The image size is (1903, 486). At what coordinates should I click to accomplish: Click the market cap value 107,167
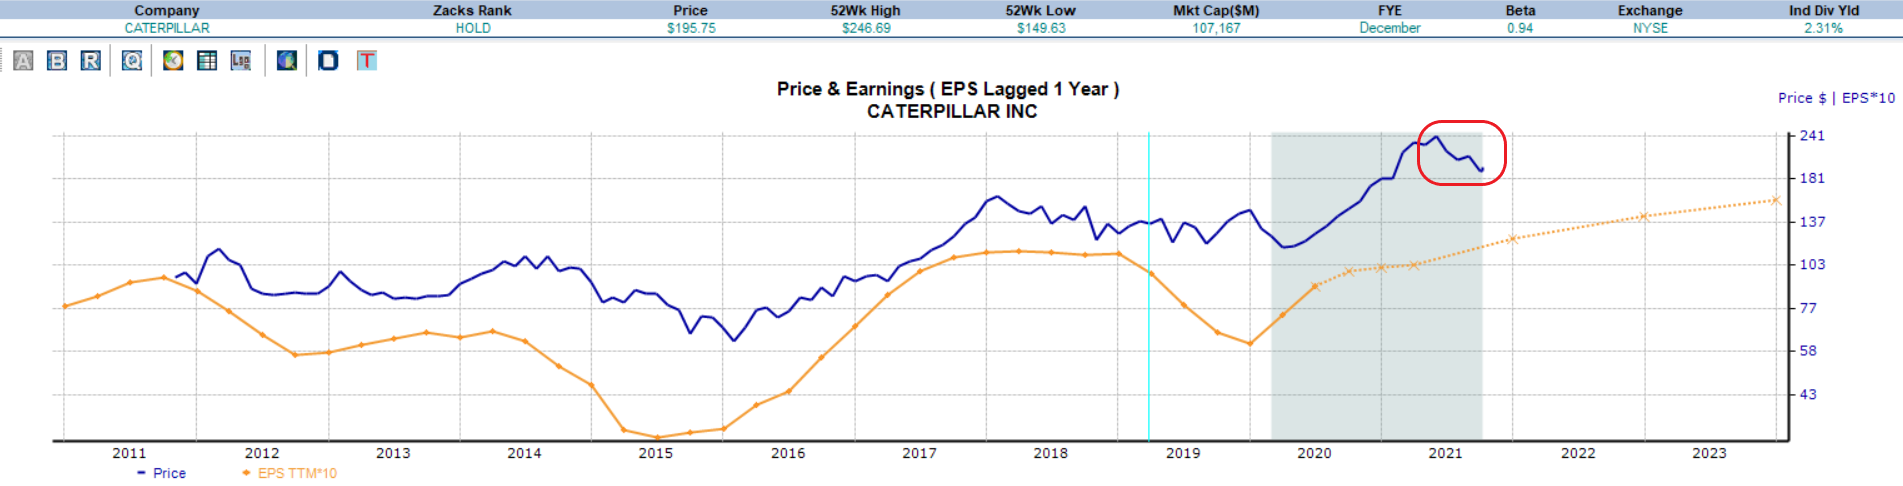pos(1216,28)
